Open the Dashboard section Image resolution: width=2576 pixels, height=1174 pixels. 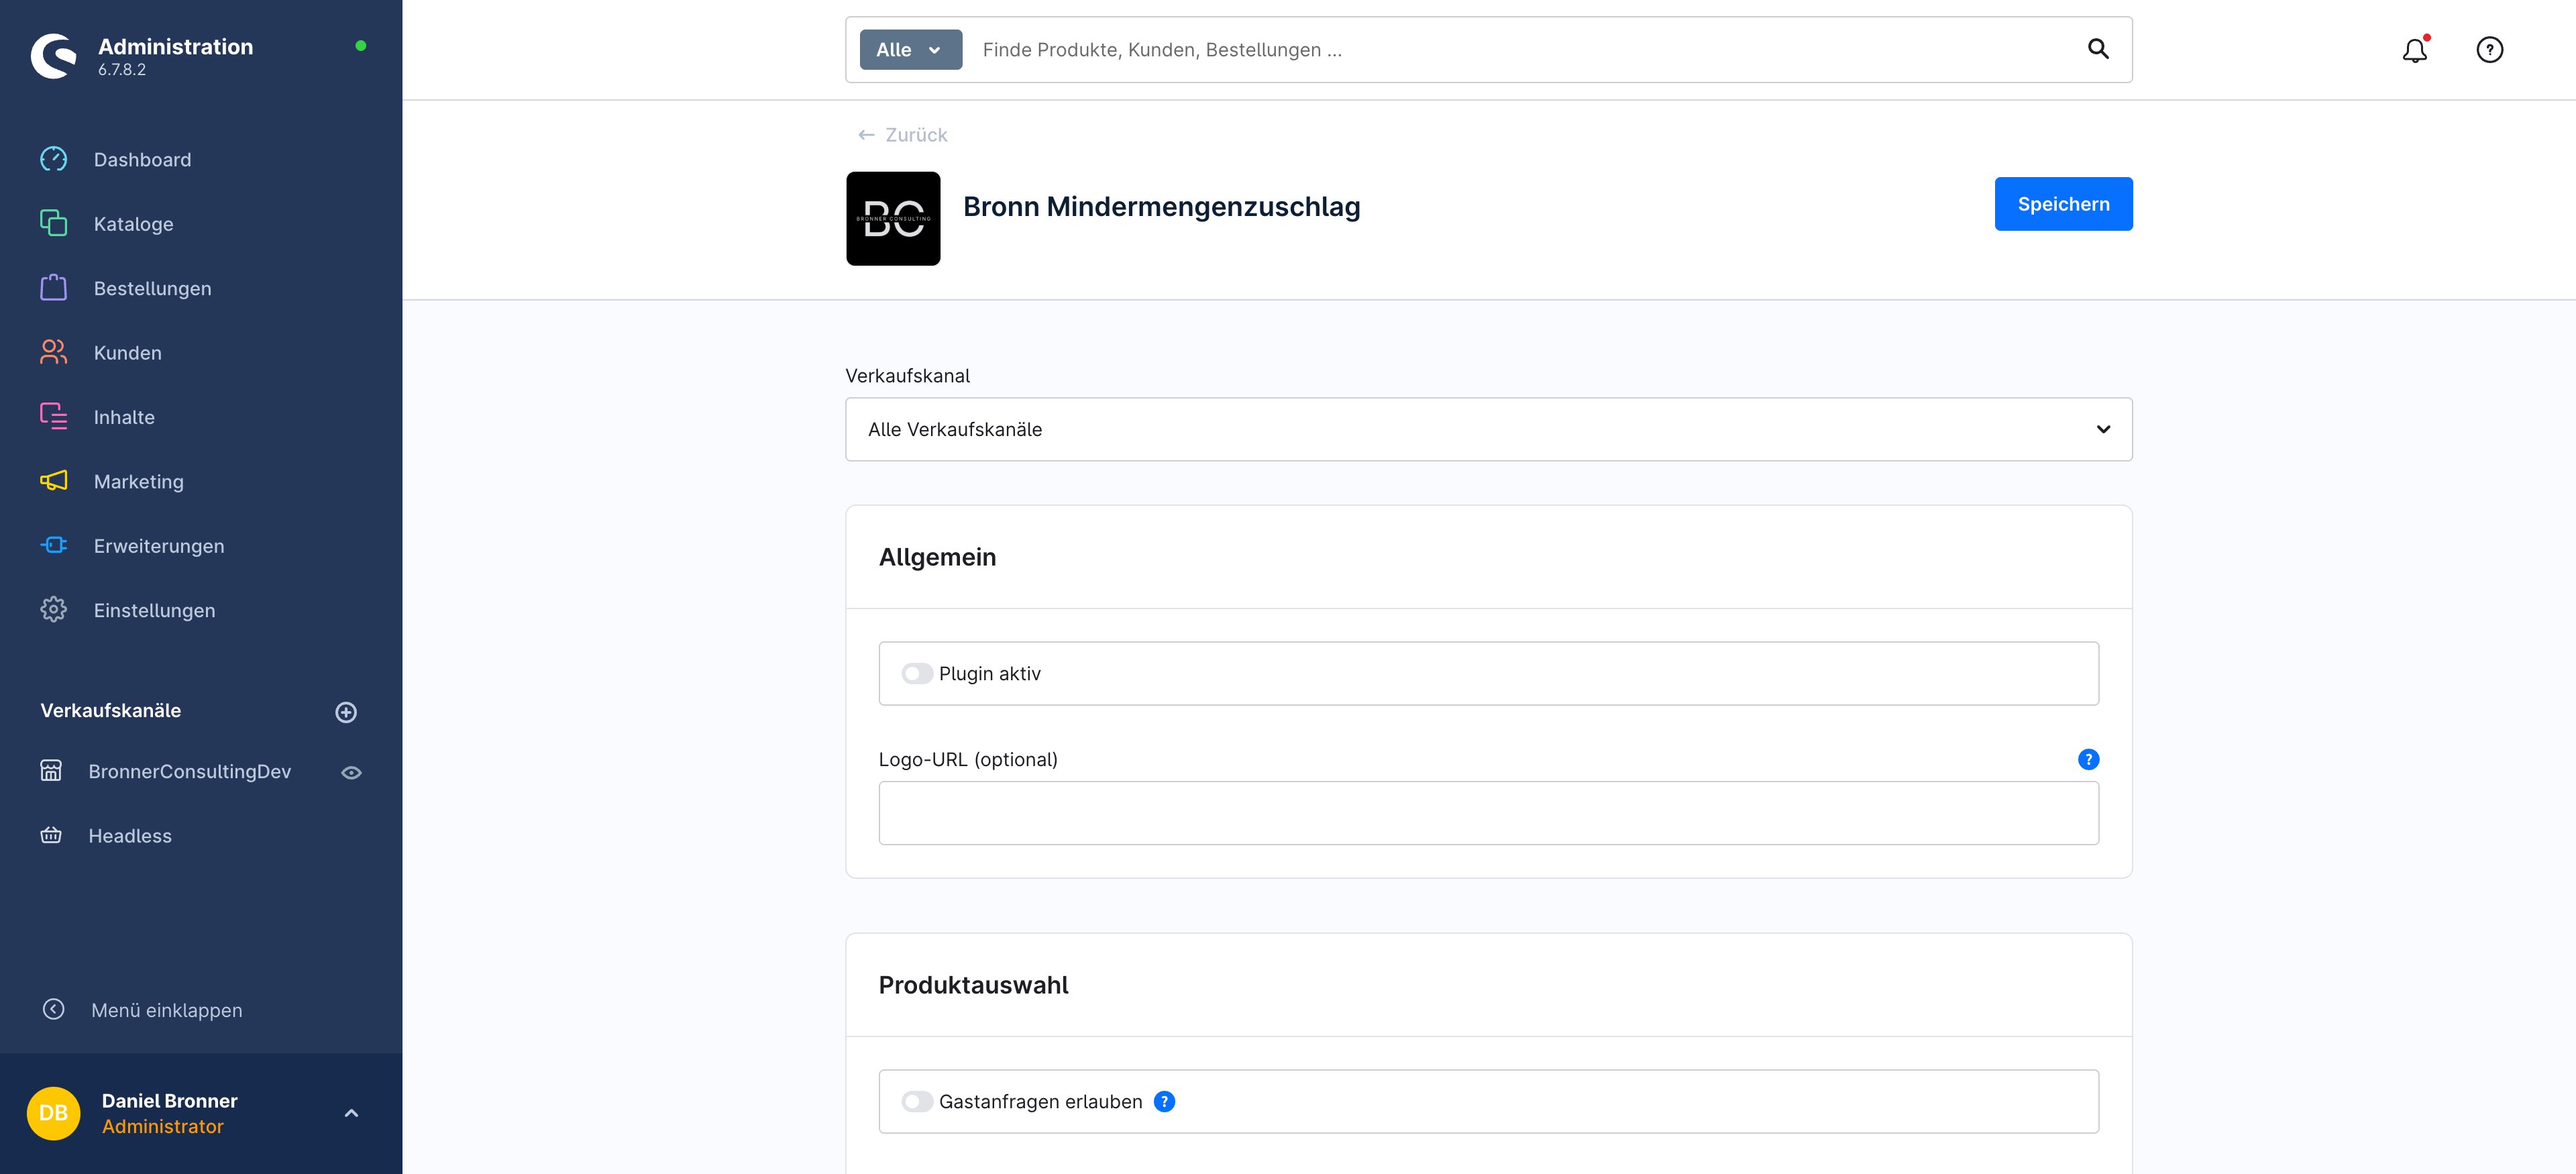142,159
